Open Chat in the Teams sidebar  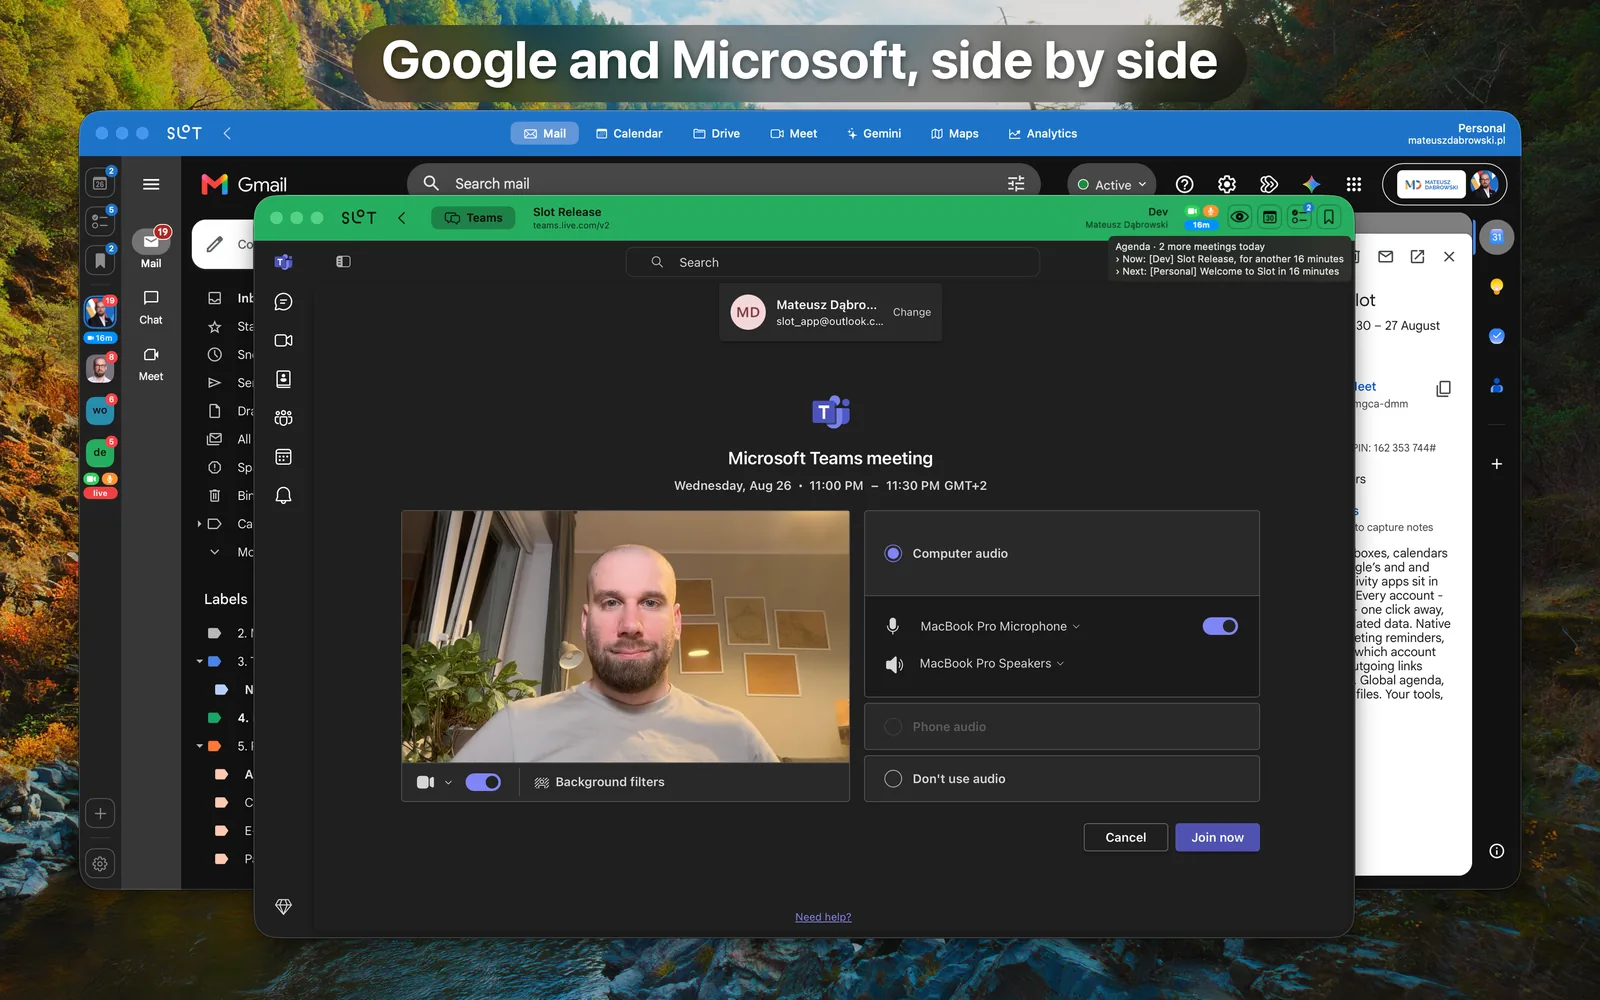pyautogui.click(x=283, y=301)
